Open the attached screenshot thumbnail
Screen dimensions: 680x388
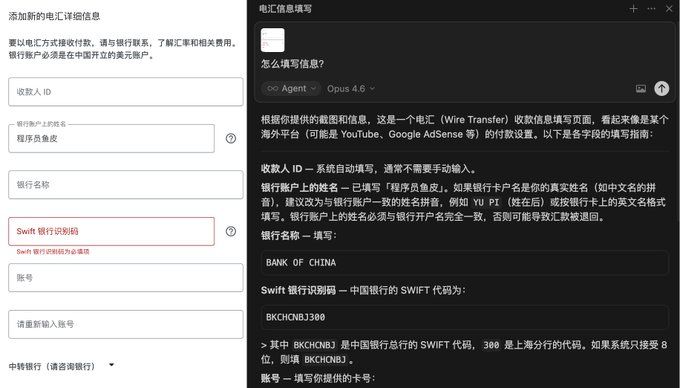tap(273, 40)
